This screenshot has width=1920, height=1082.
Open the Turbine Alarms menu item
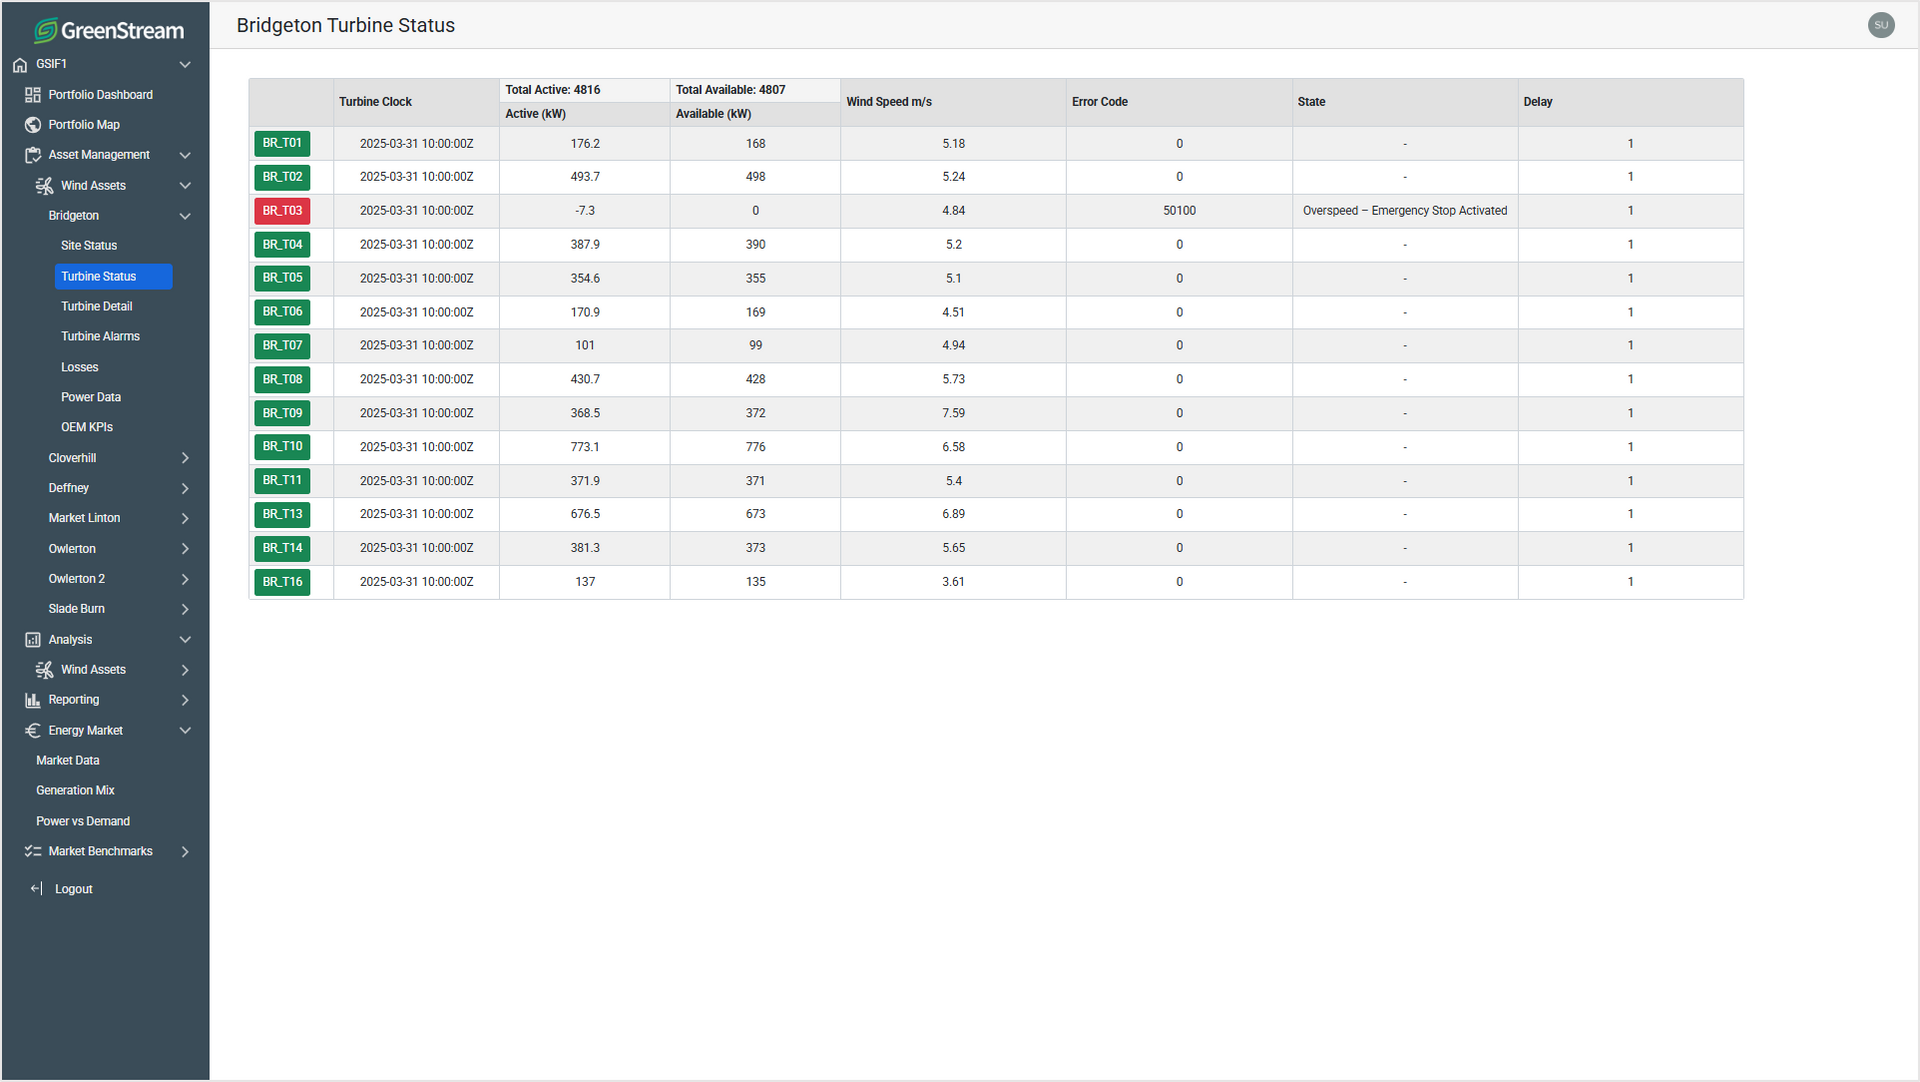pos(100,337)
